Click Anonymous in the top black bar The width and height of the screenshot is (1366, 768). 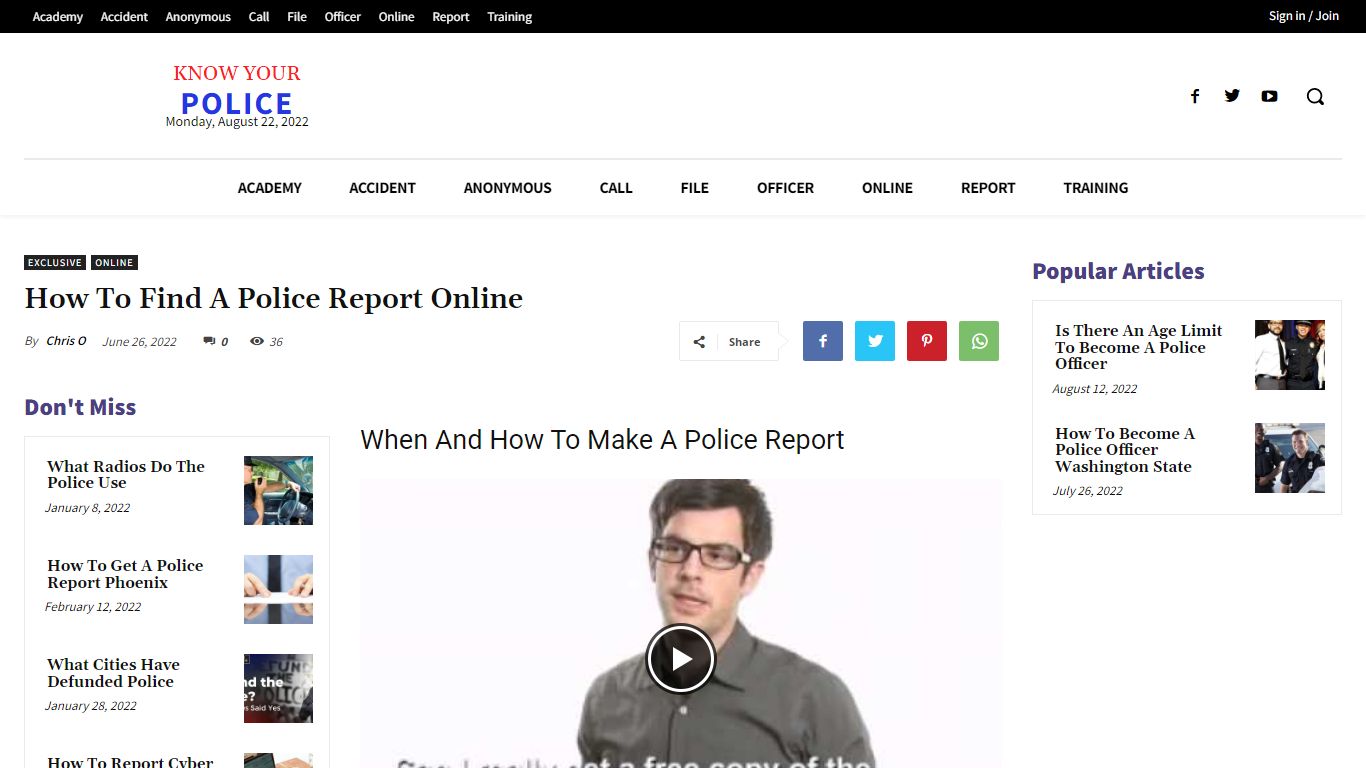coord(198,17)
